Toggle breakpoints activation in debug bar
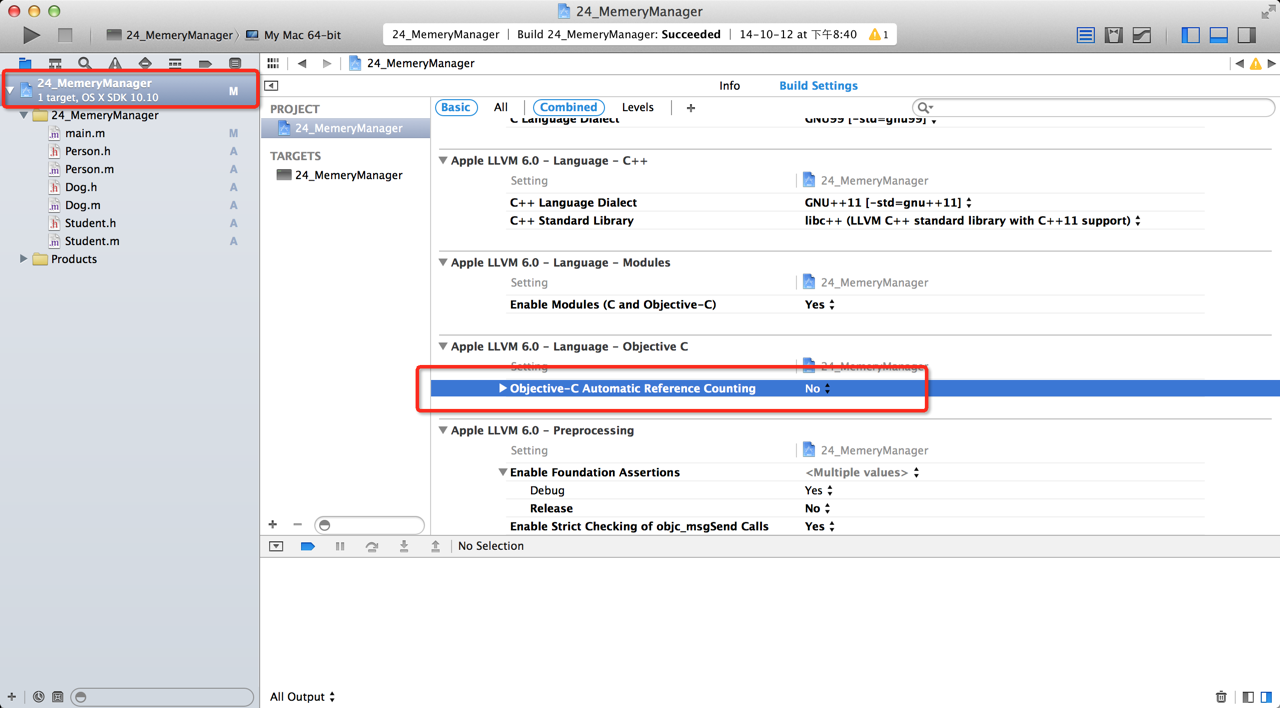Image resolution: width=1280 pixels, height=708 pixels. (308, 546)
